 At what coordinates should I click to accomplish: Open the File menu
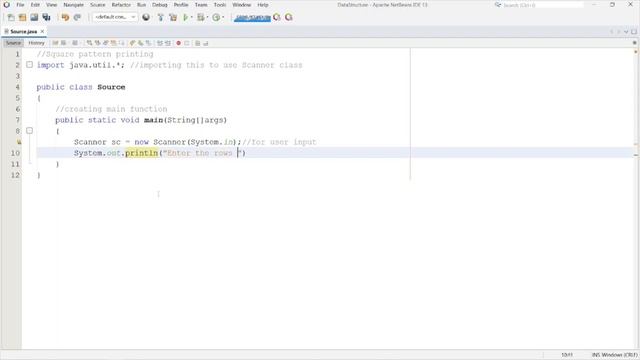20,5
